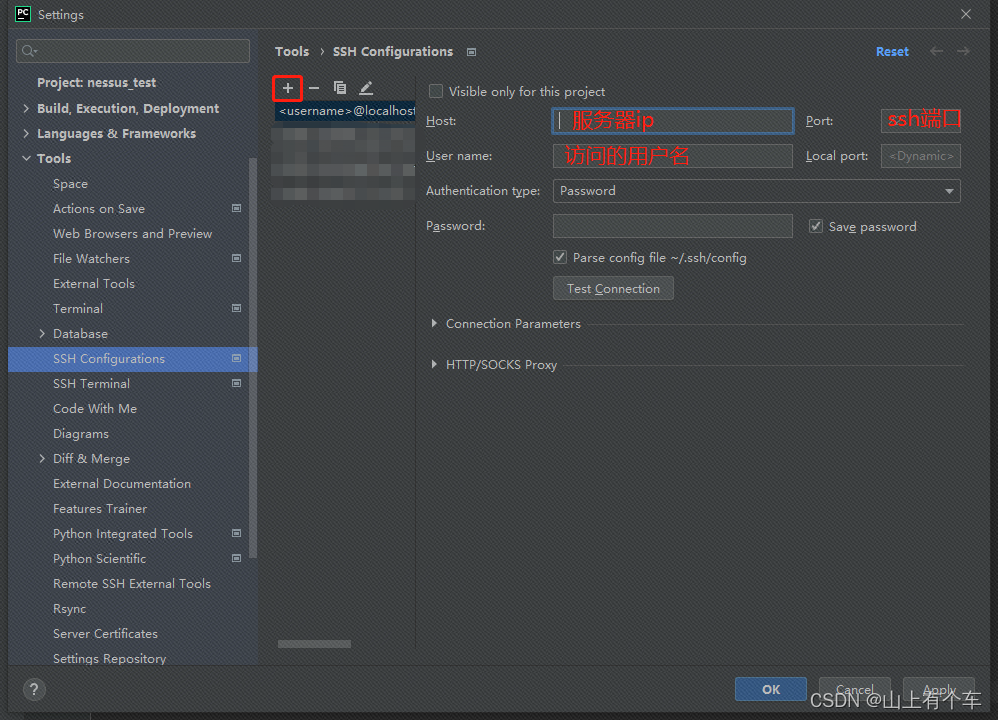The image size is (998, 720).
Task: Expand Build, Execution, Deployment tree node
Action: pos(26,108)
